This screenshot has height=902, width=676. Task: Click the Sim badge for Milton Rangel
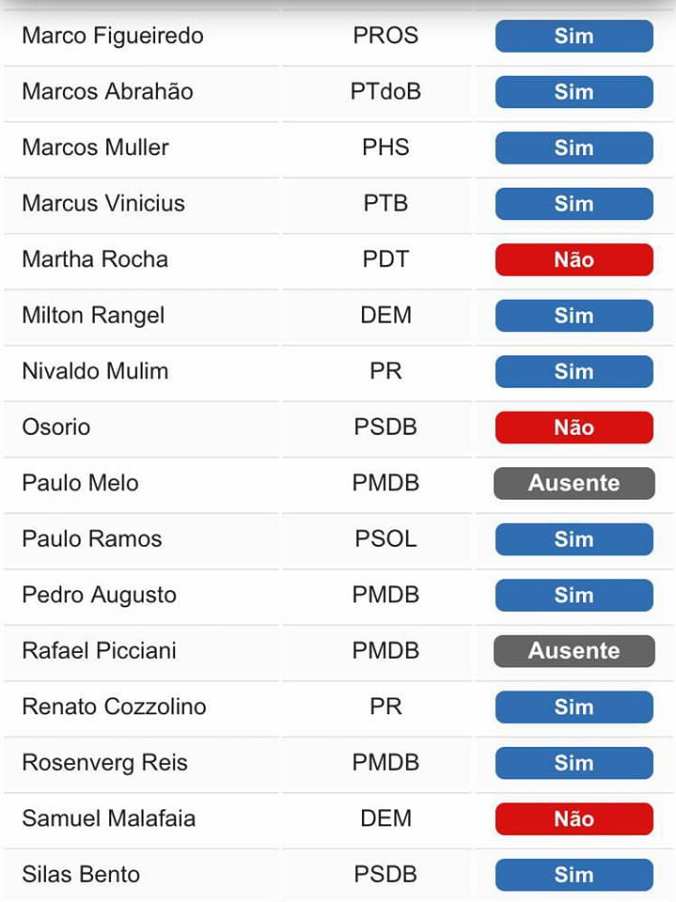point(573,316)
